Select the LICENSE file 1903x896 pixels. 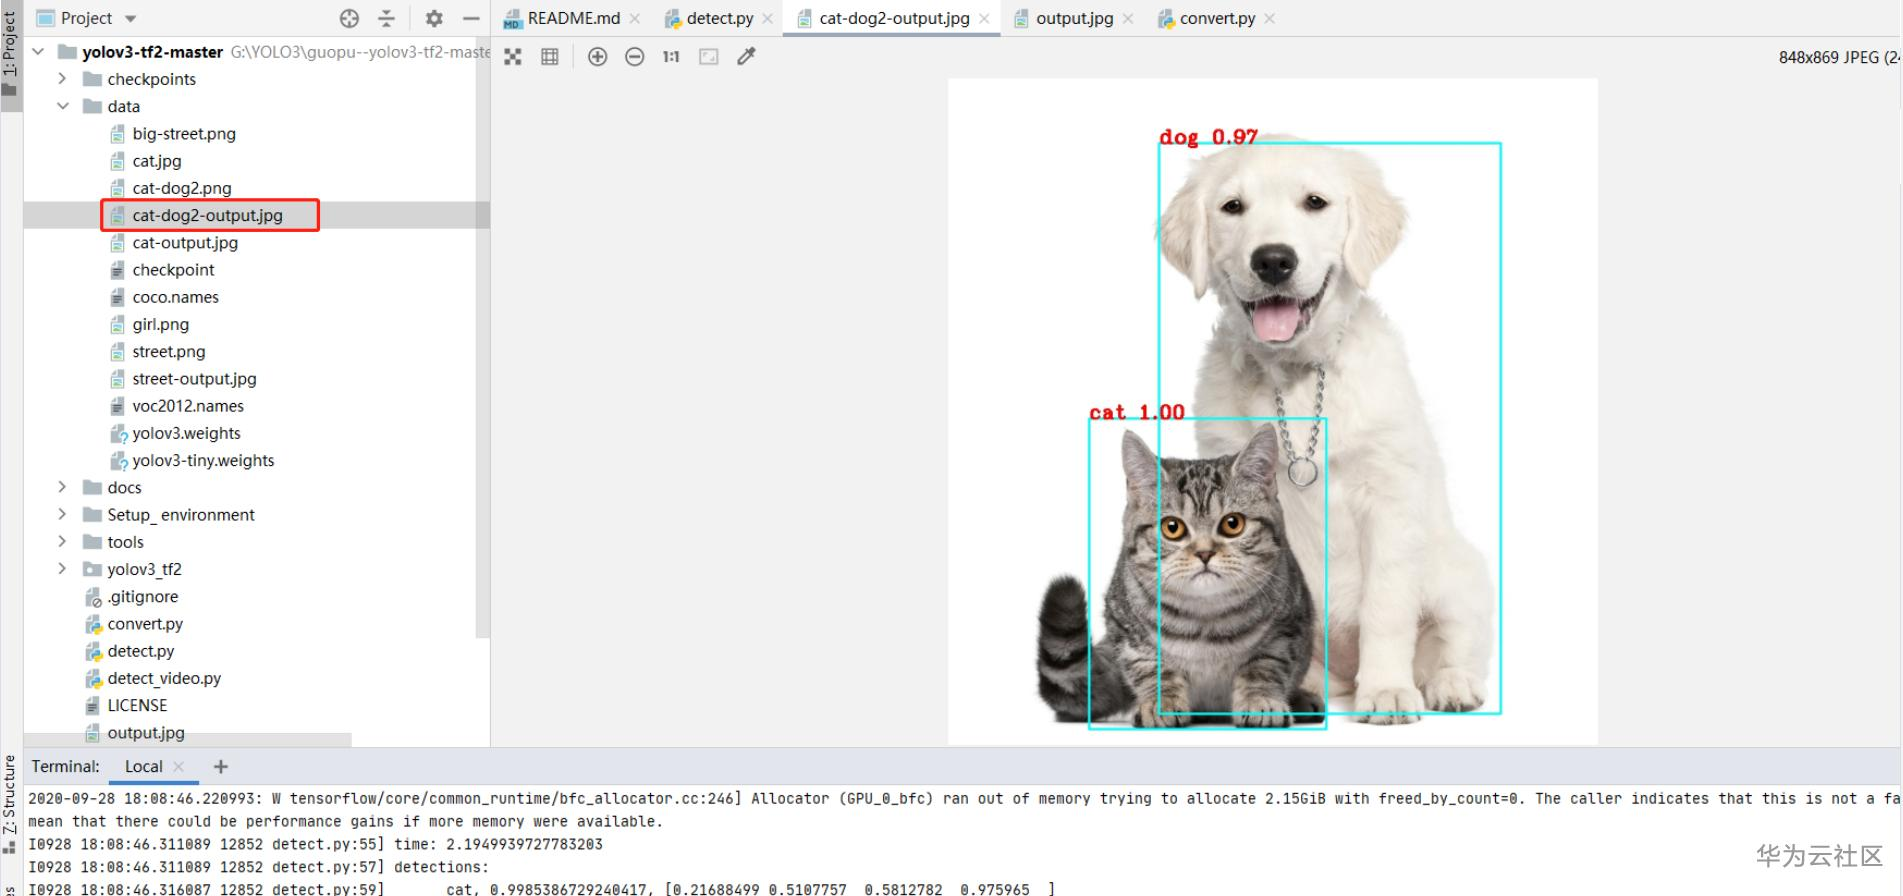coord(137,705)
